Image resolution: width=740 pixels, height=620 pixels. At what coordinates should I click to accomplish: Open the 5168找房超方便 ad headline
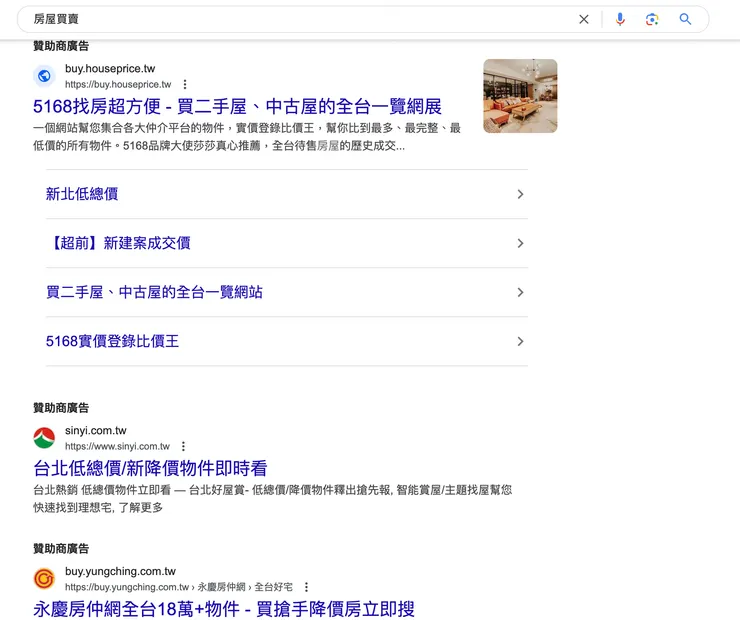(x=237, y=107)
